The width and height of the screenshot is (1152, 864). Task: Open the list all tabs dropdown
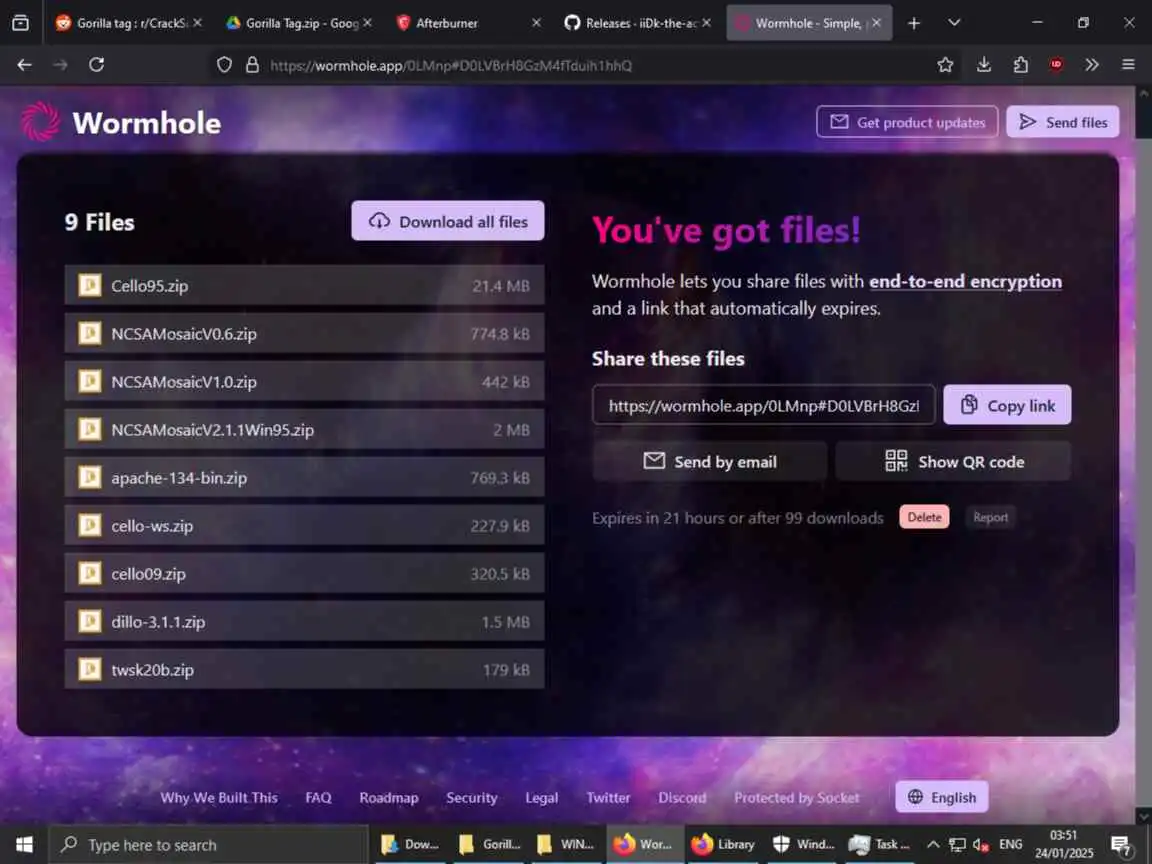pyautogui.click(x=954, y=23)
